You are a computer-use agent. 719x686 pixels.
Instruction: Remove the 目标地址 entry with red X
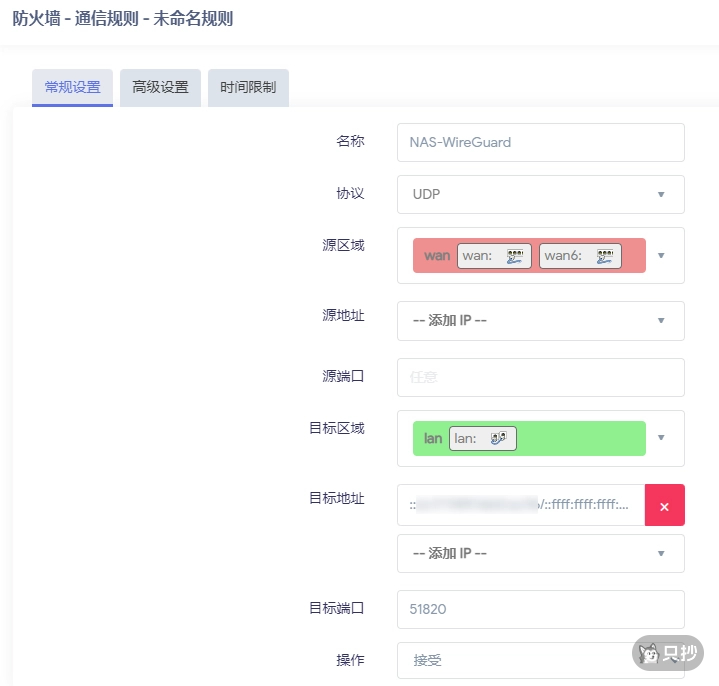(664, 505)
